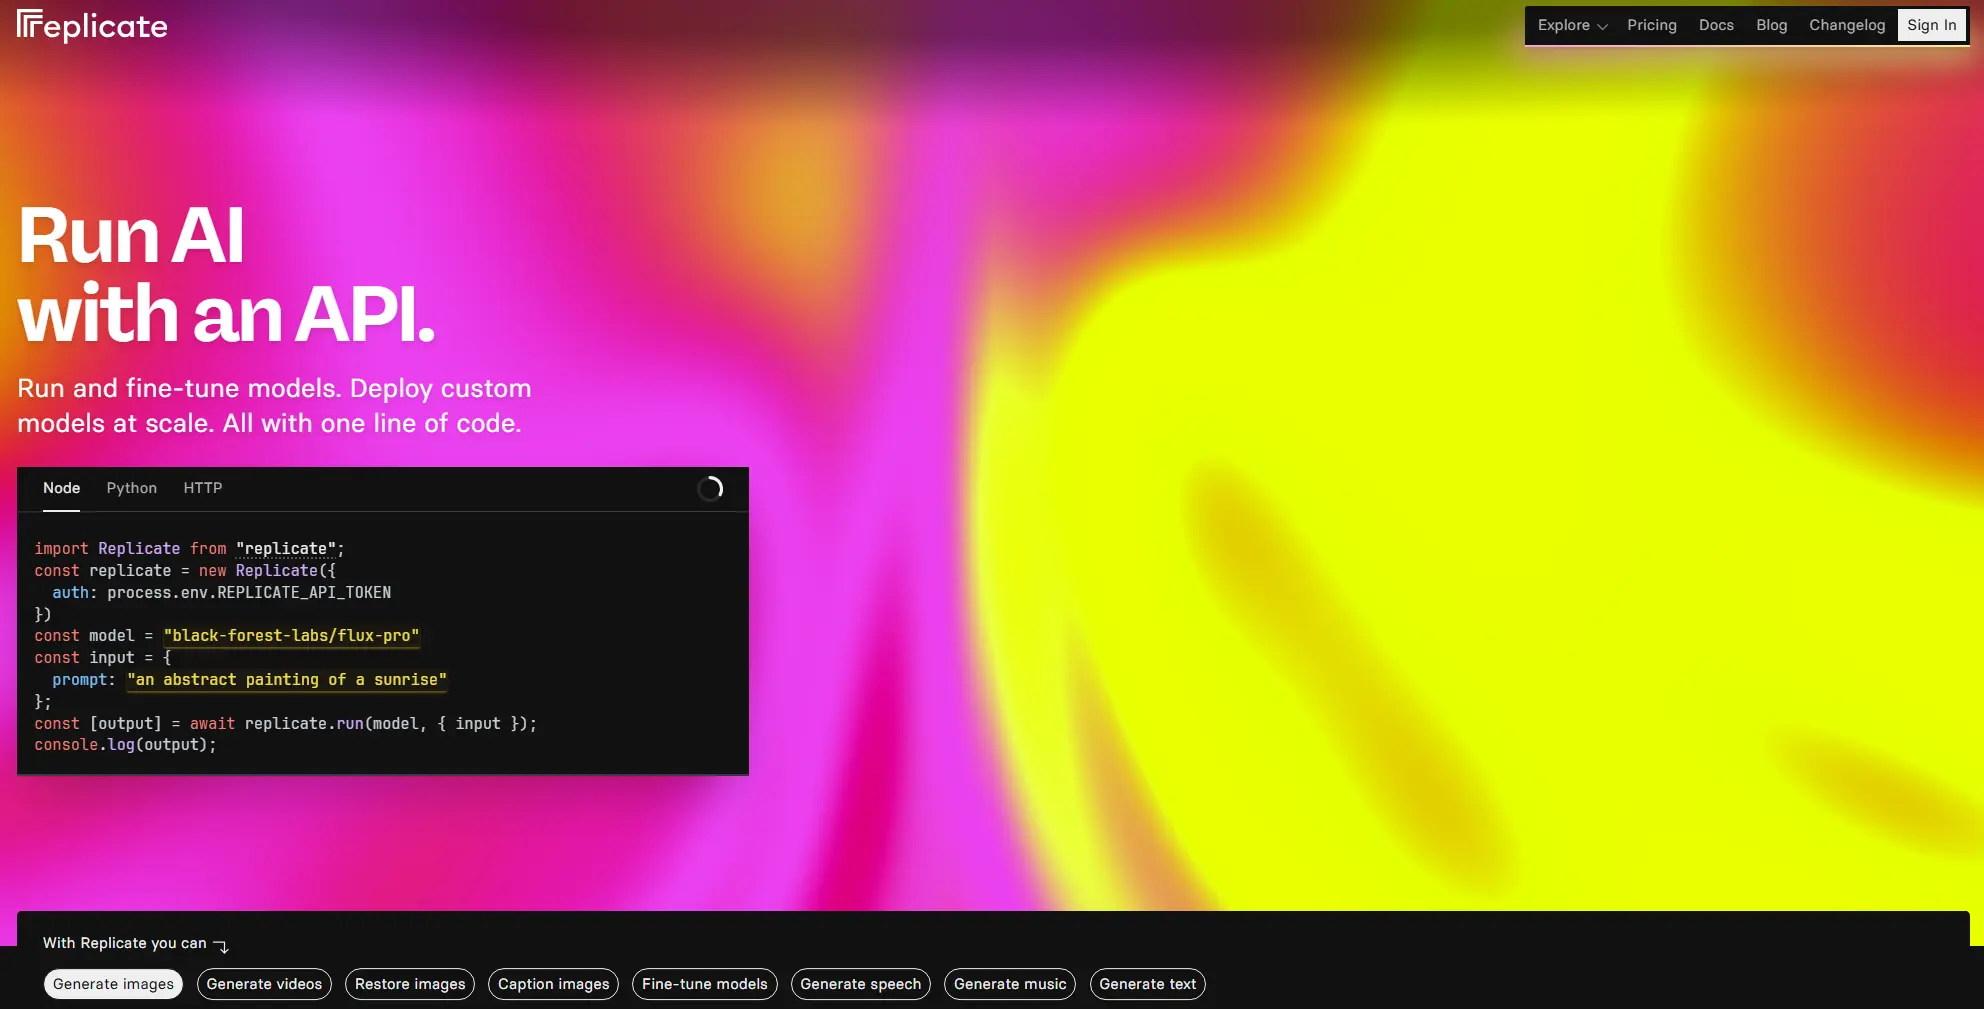1984x1009 pixels.
Task: Open the Pricing page
Action: click(x=1651, y=26)
